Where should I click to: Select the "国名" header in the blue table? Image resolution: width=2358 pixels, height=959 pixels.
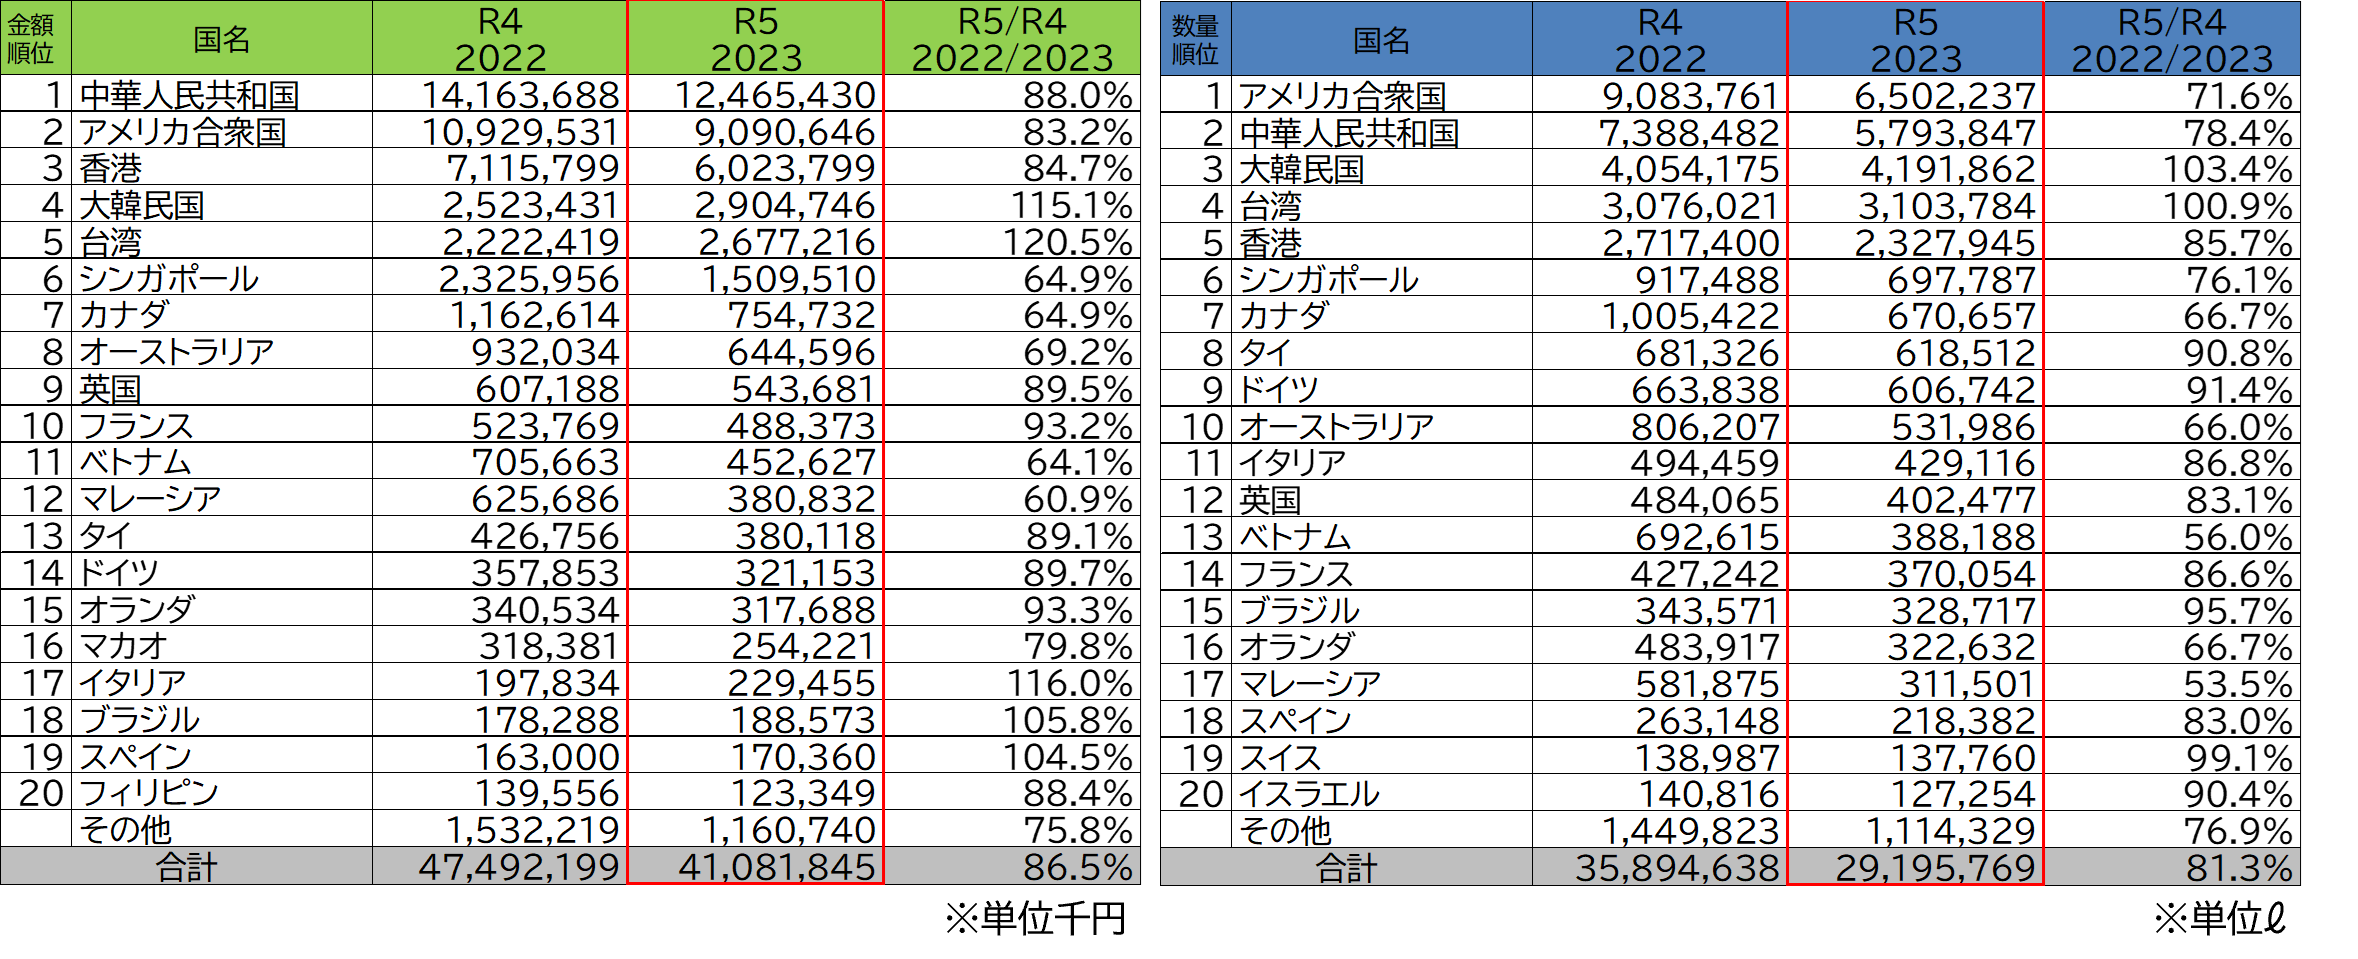(1382, 38)
